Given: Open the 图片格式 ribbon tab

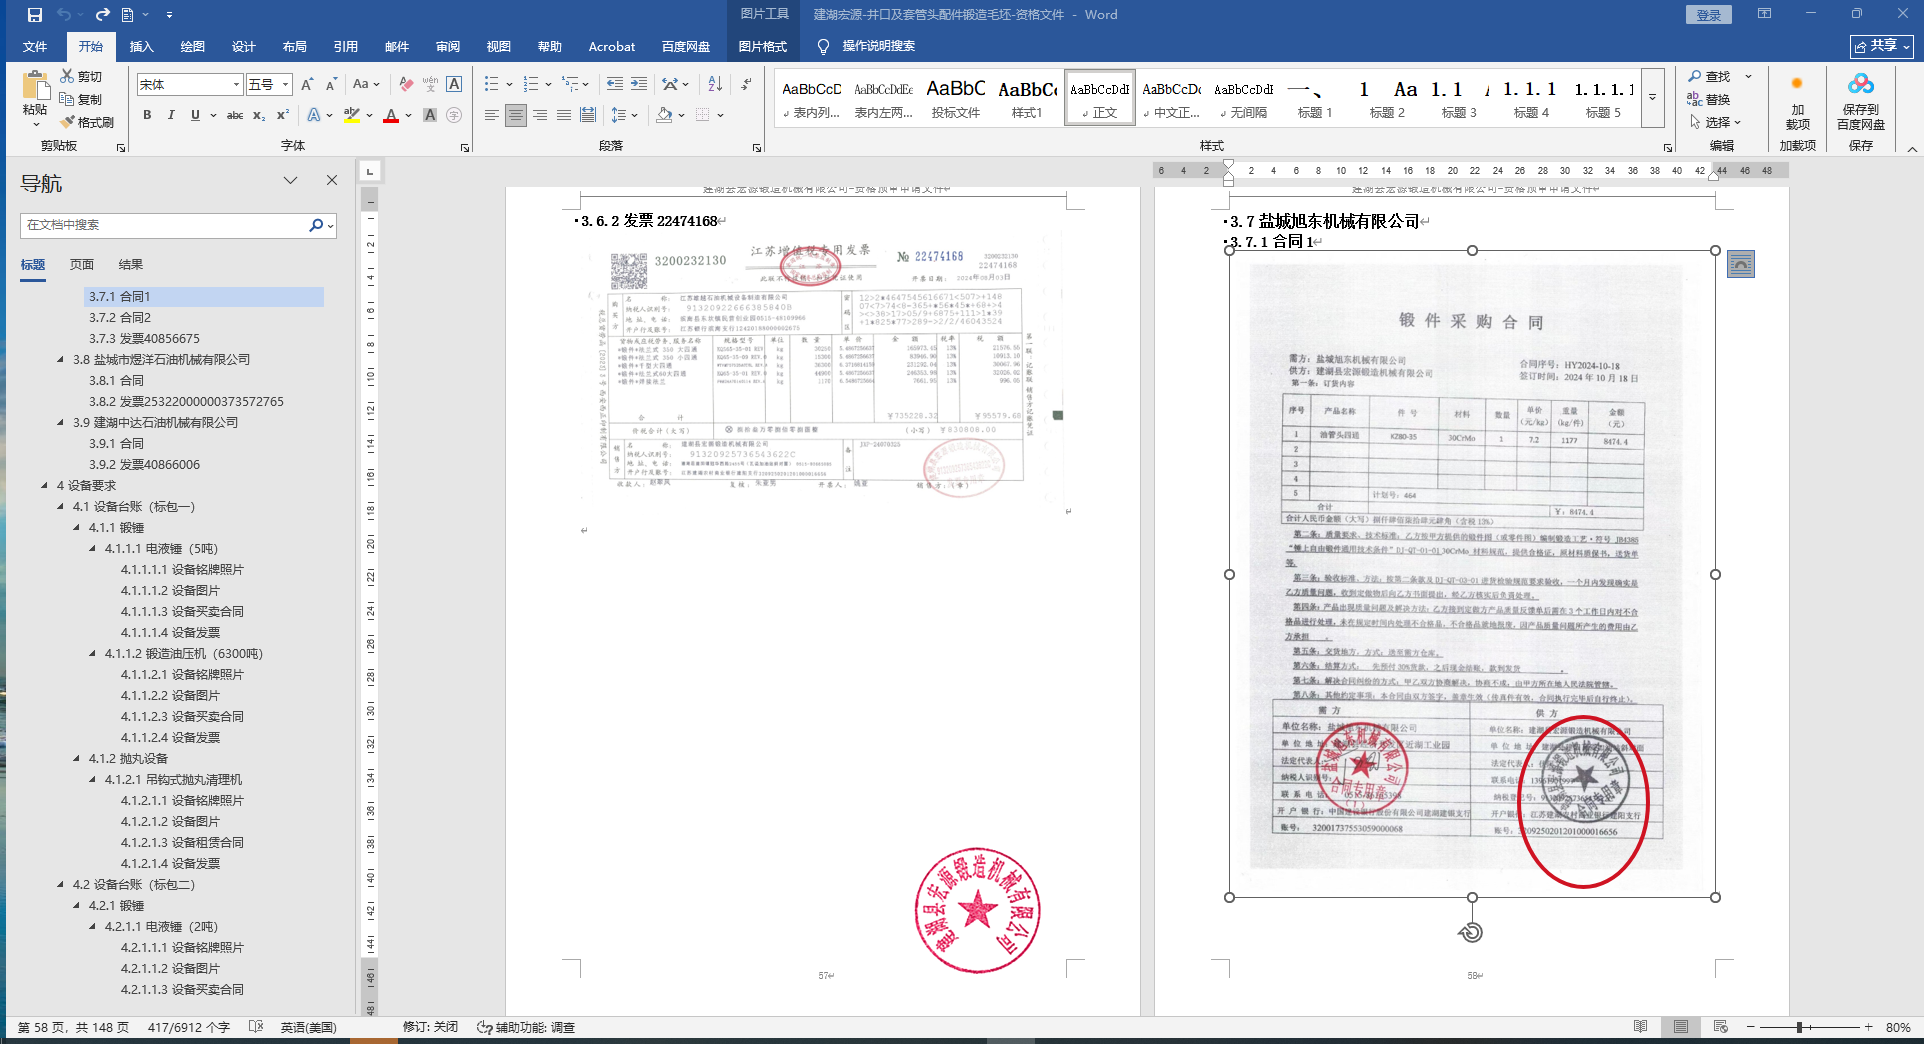Looking at the screenshot, I should coord(762,46).
